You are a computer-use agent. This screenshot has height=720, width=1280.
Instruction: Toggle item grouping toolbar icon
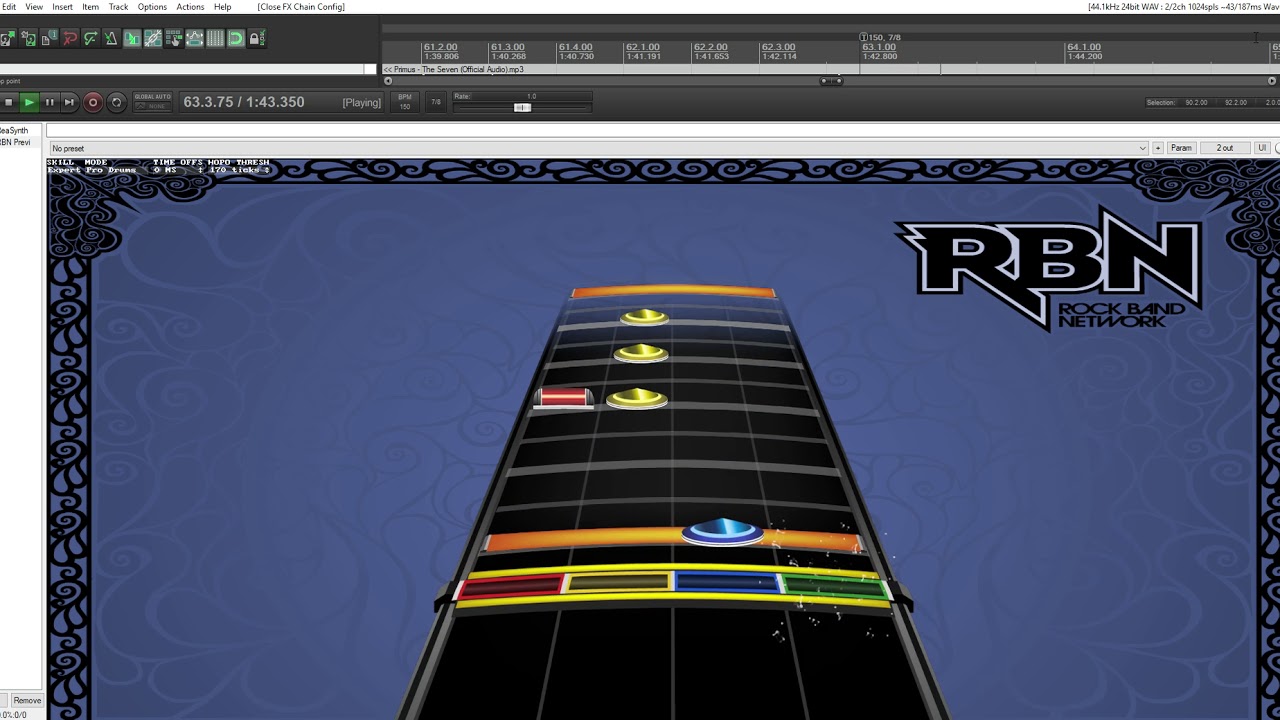153,39
